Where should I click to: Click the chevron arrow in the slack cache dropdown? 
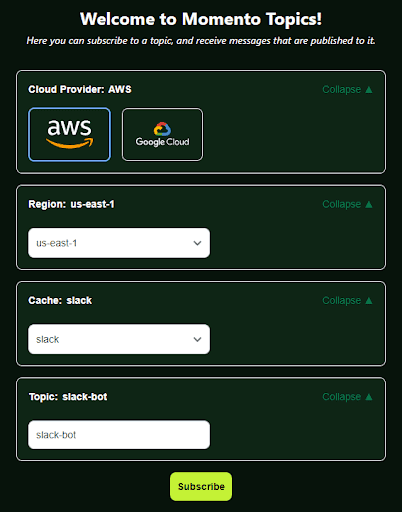point(197,340)
